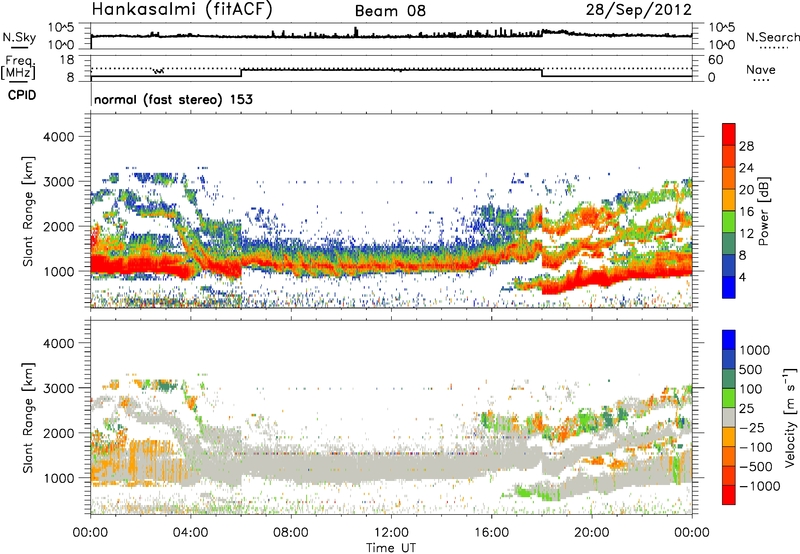
Task: Select the 'Time UT' axis title
Action: click(391, 548)
